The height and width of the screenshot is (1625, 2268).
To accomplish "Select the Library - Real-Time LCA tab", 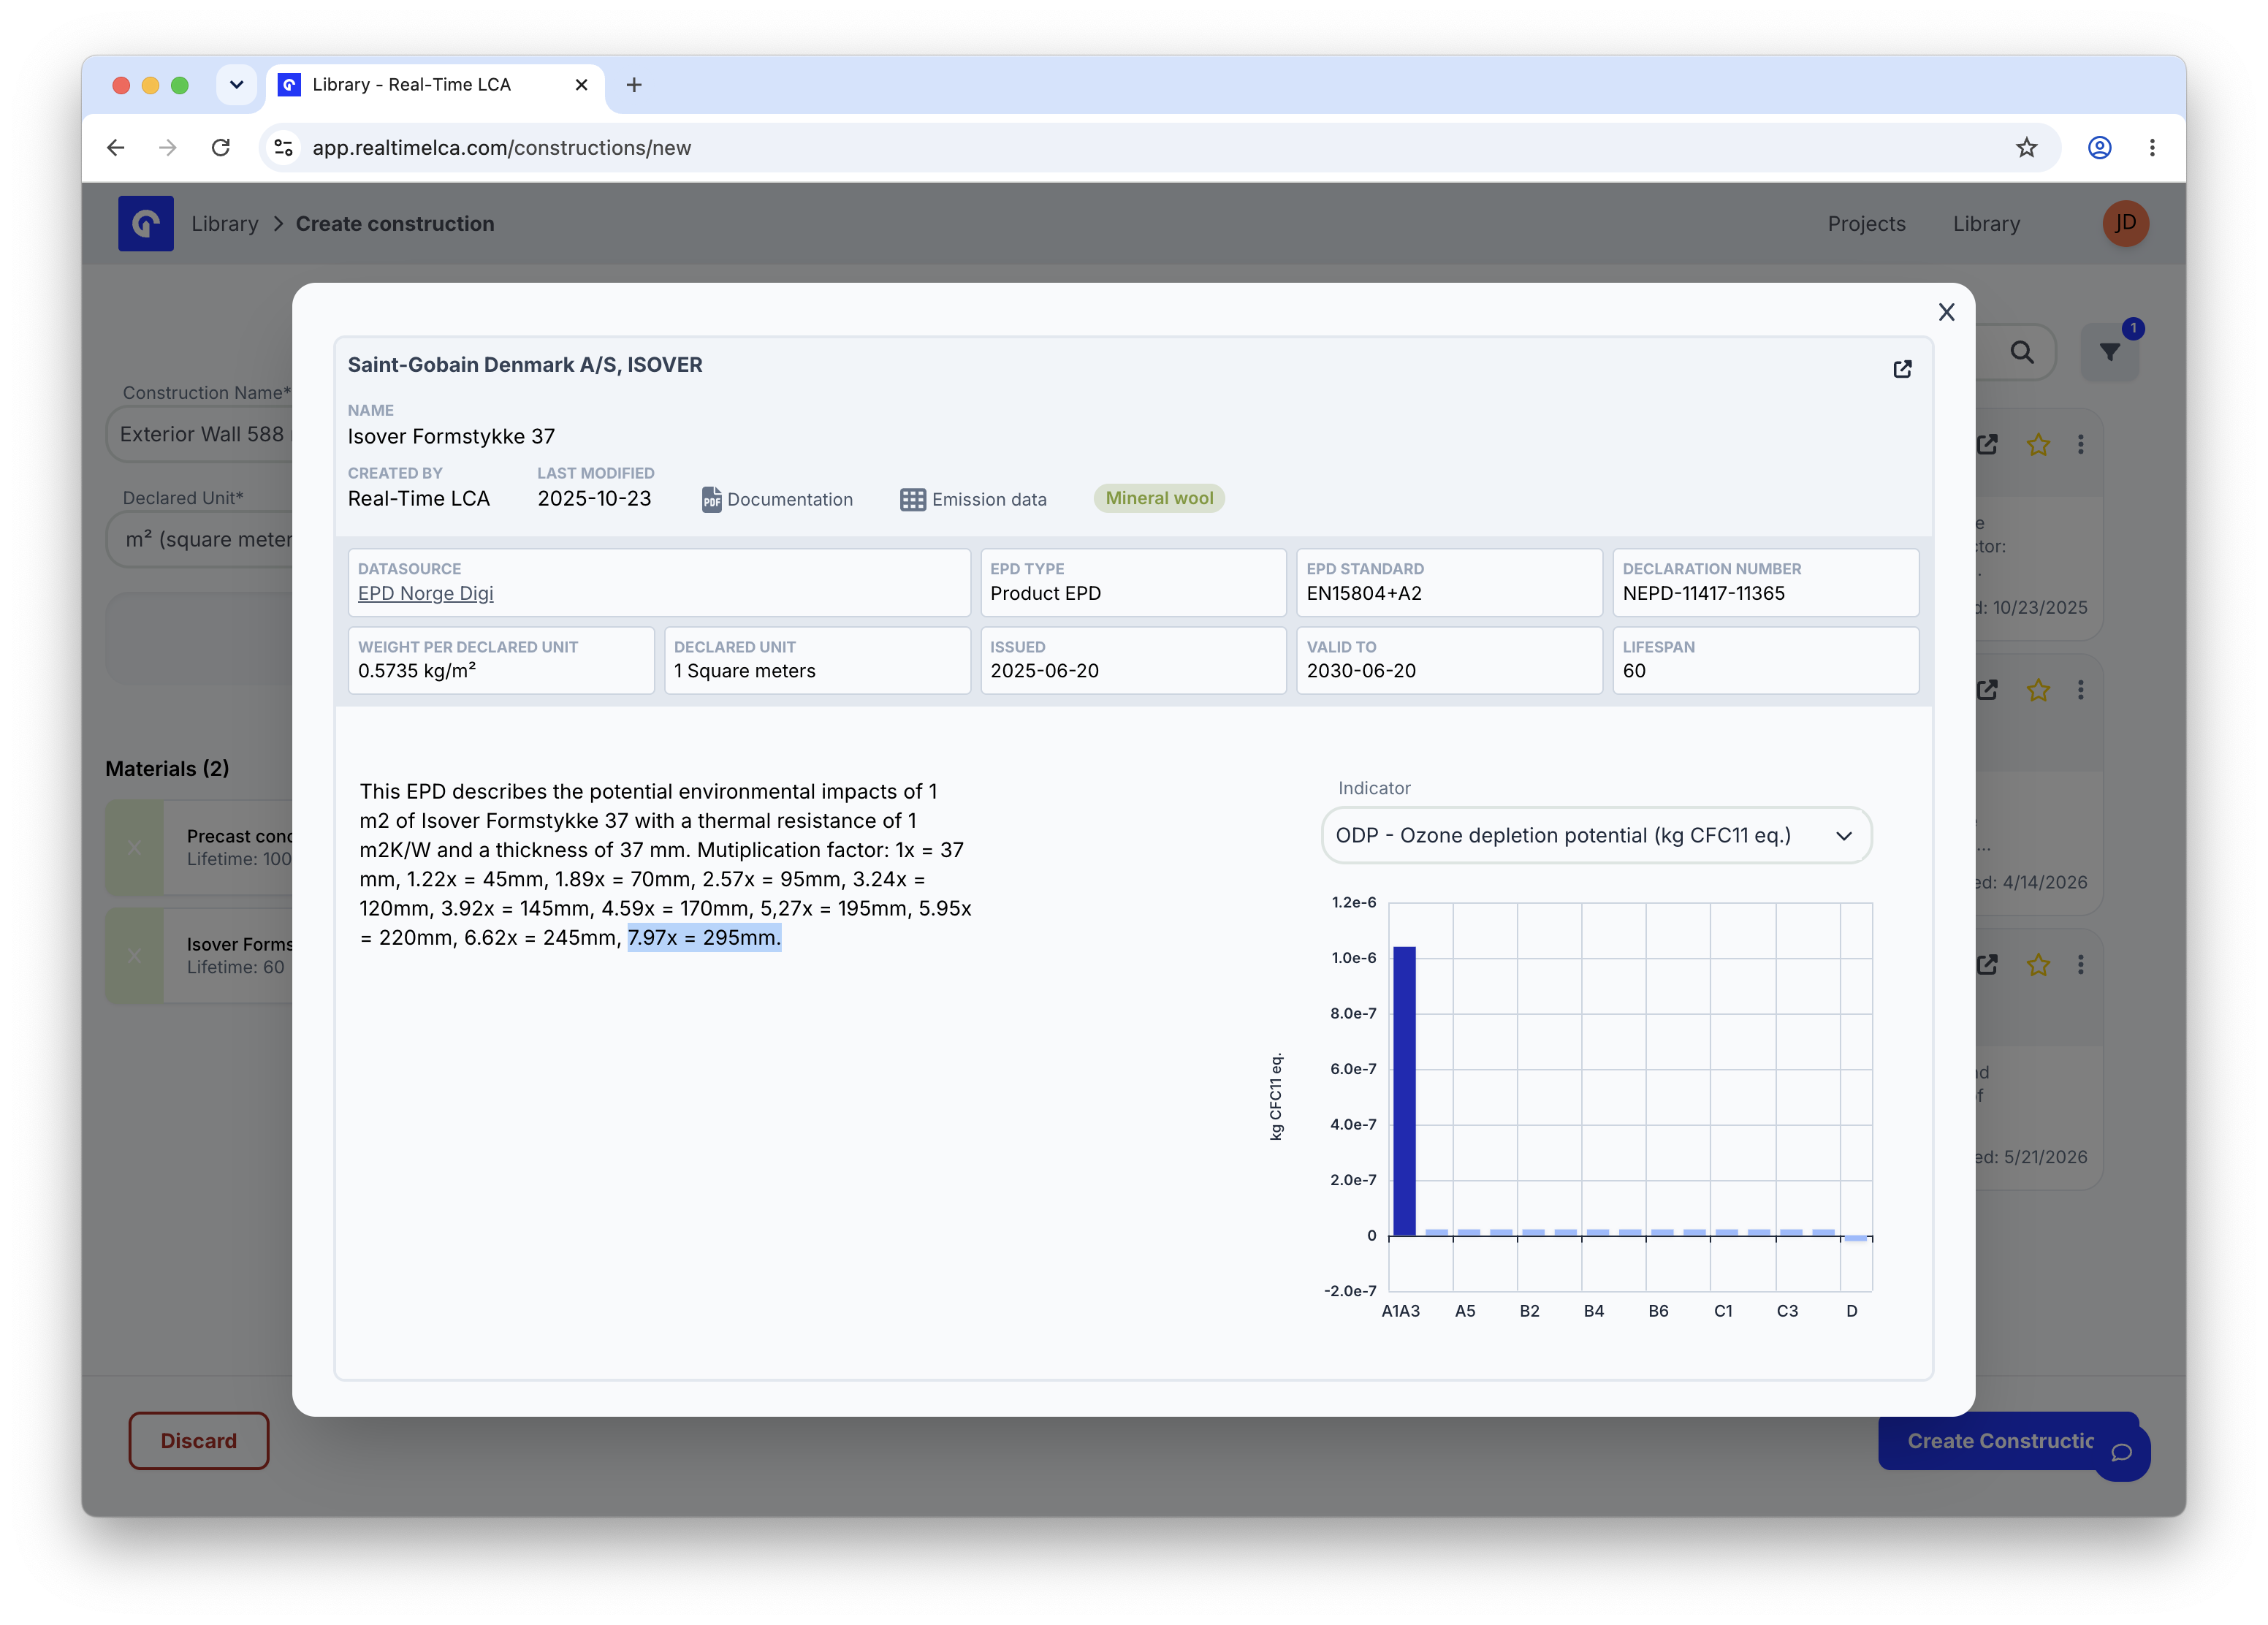I will coord(435,85).
